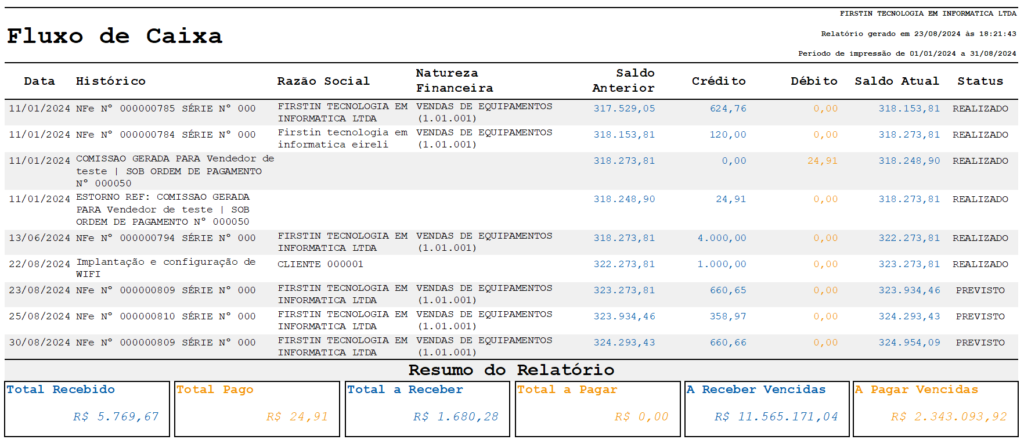Select the "358,97" credit value
The image size is (1024, 443).
point(728,317)
